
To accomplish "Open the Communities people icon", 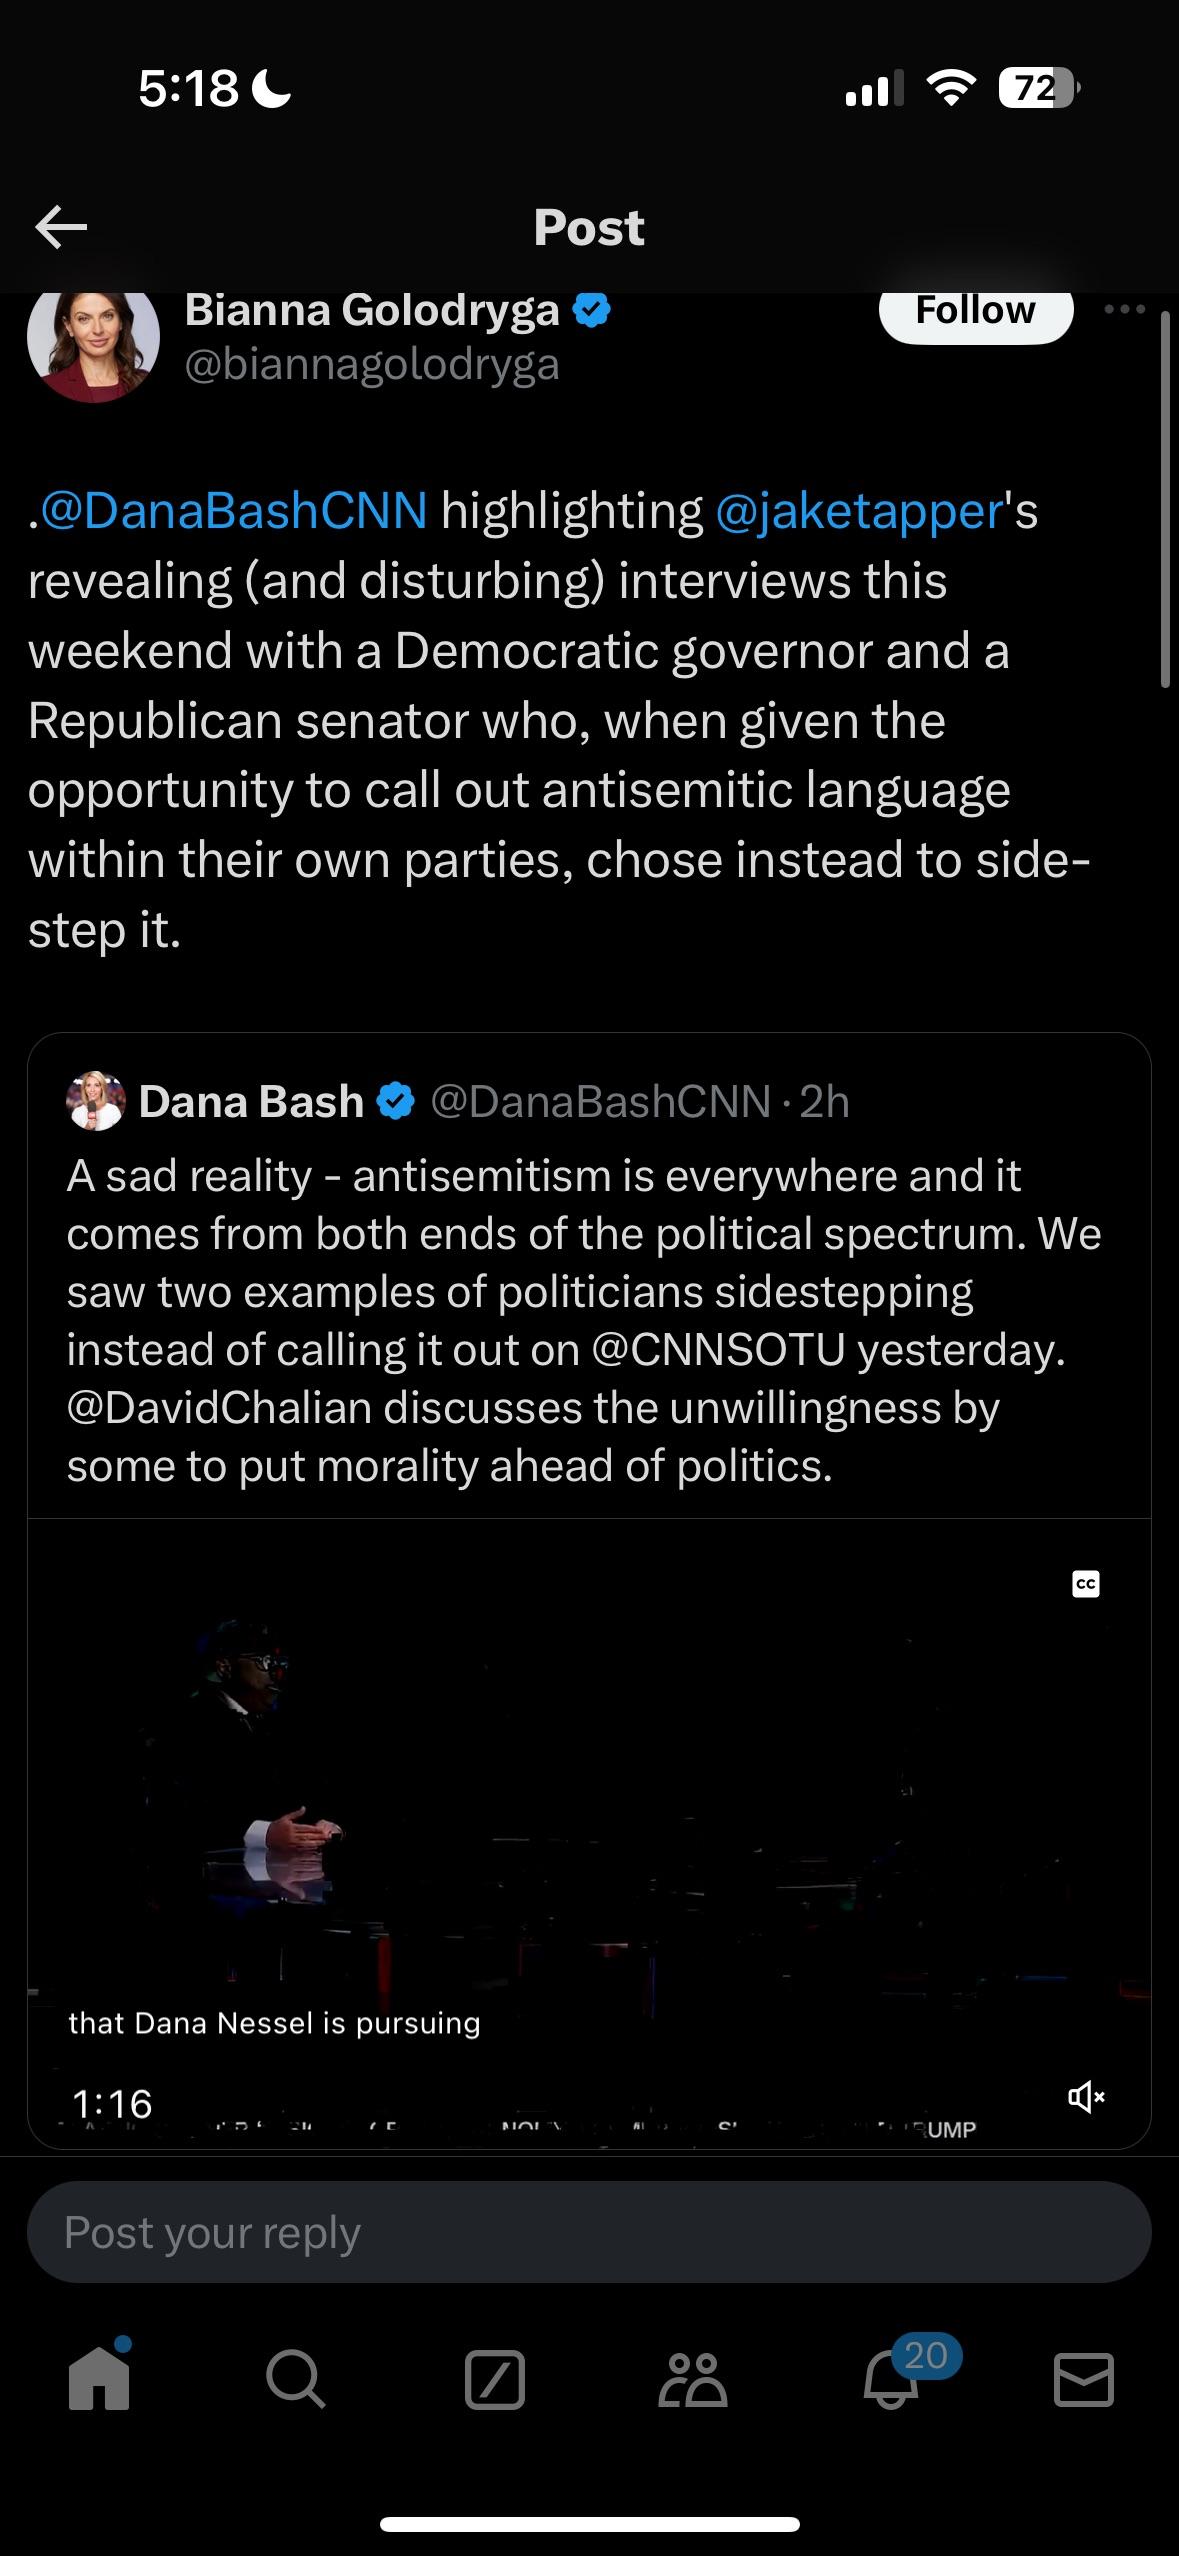I will [692, 2379].
